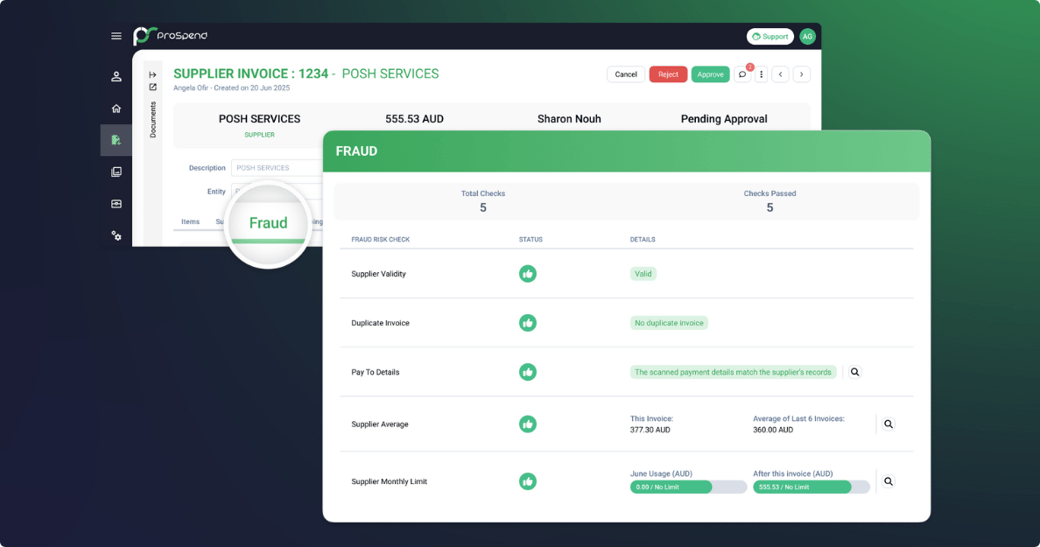Click the Duplicate Invoice thumbs-up status
This screenshot has height=547, width=1040.
click(528, 323)
